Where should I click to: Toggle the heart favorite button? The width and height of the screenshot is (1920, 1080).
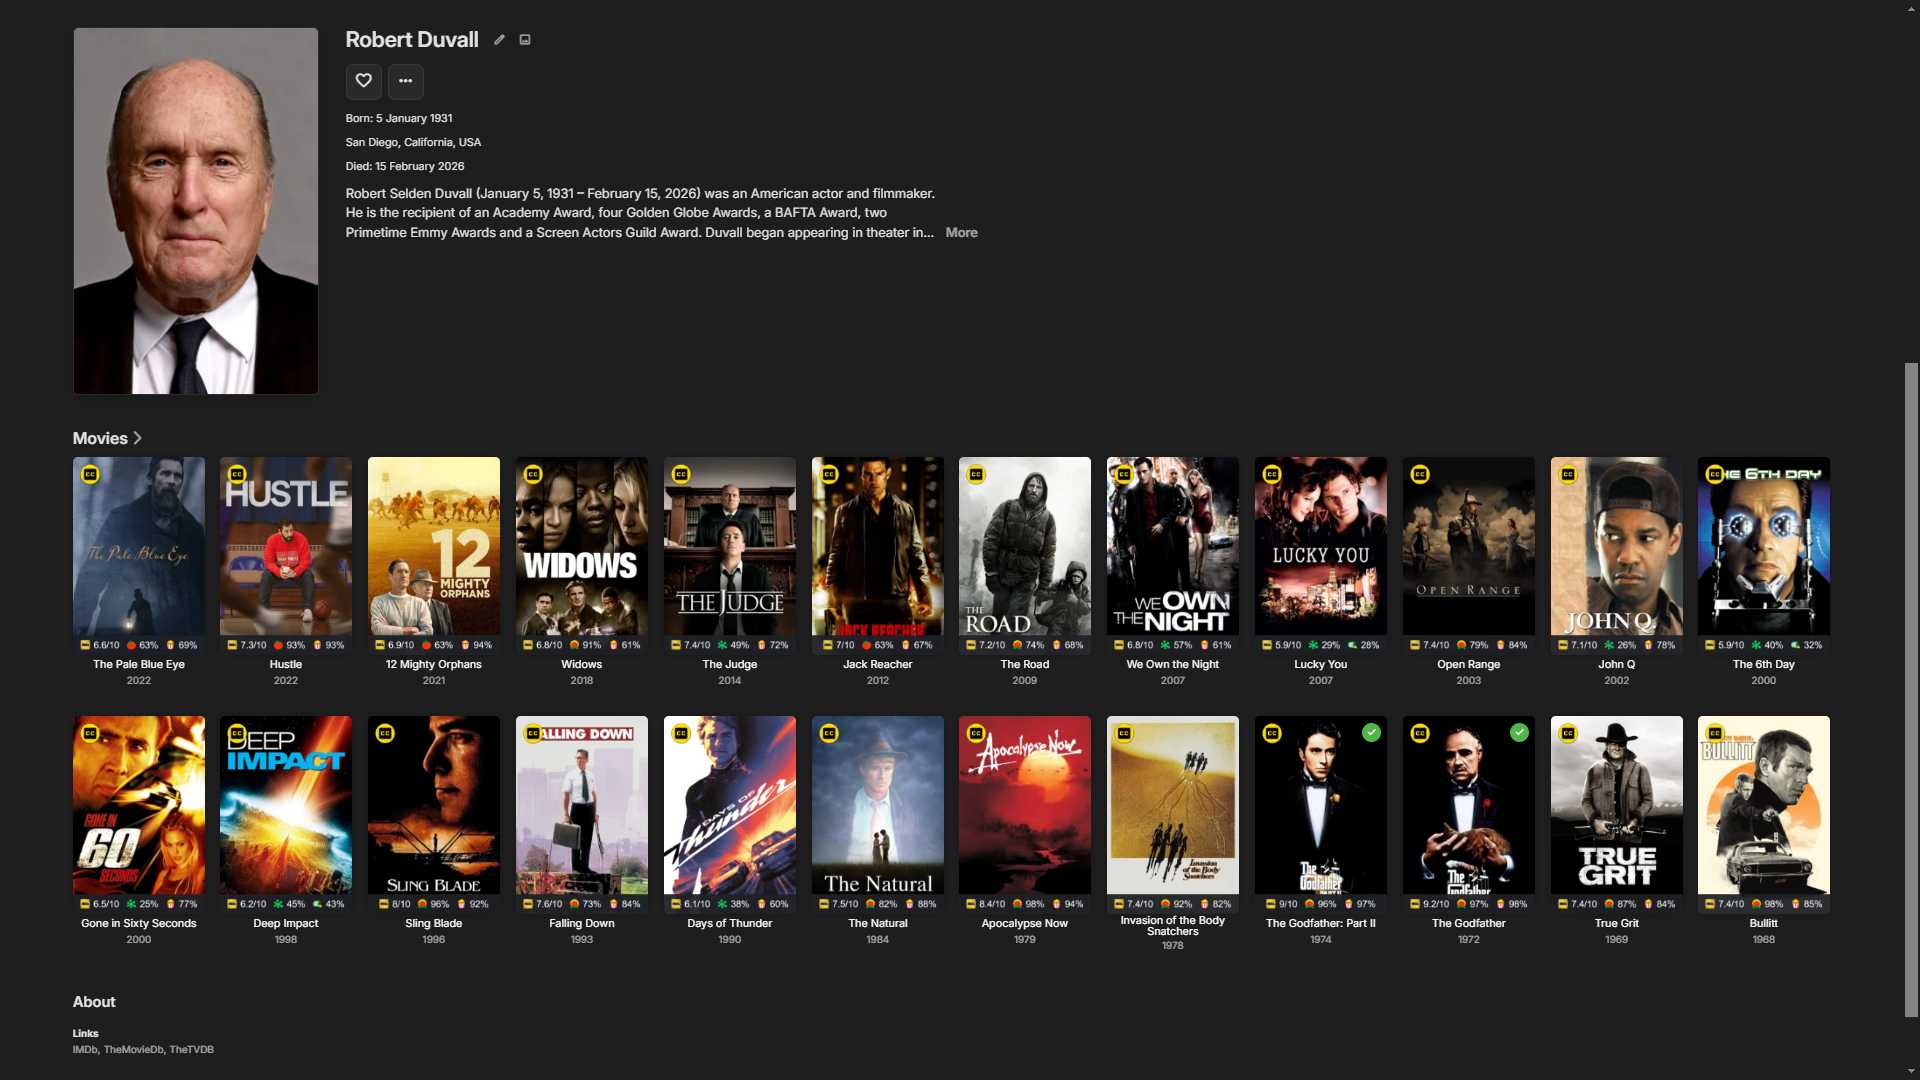pos(364,81)
